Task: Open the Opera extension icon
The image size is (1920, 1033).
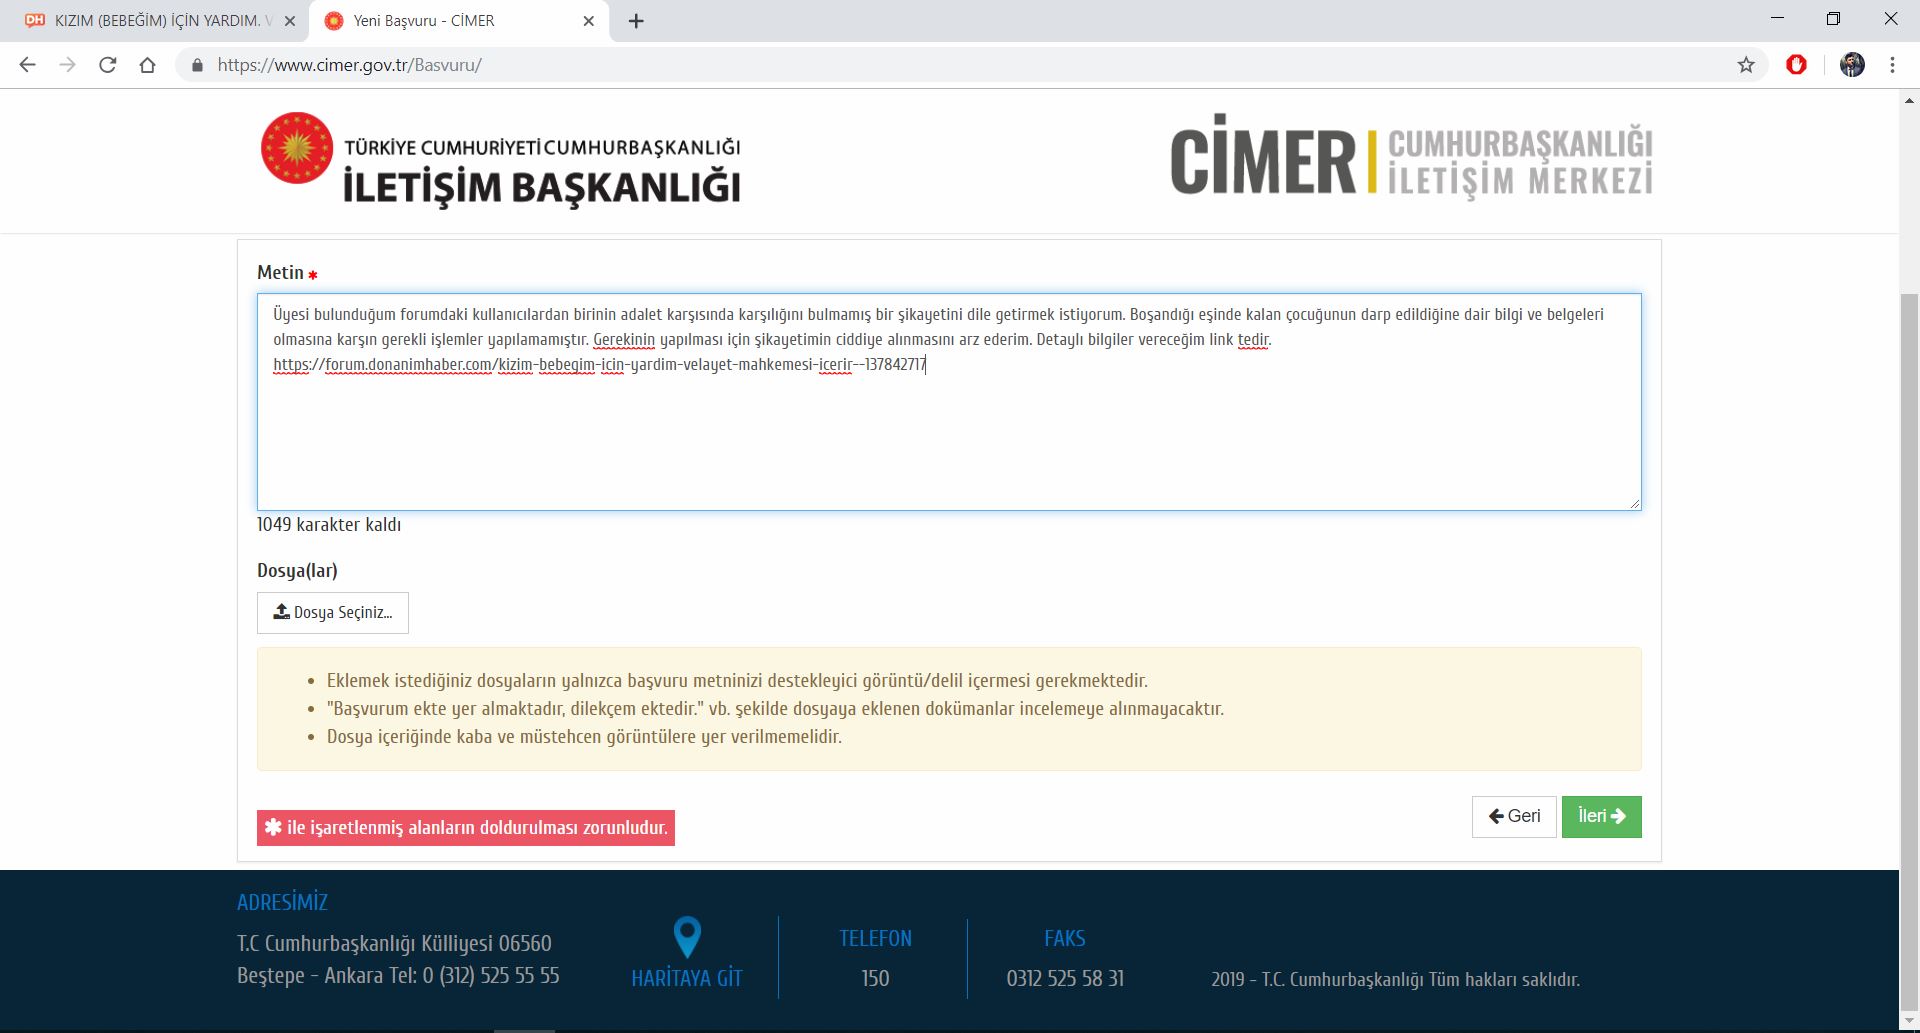Action: (x=1796, y=65)
